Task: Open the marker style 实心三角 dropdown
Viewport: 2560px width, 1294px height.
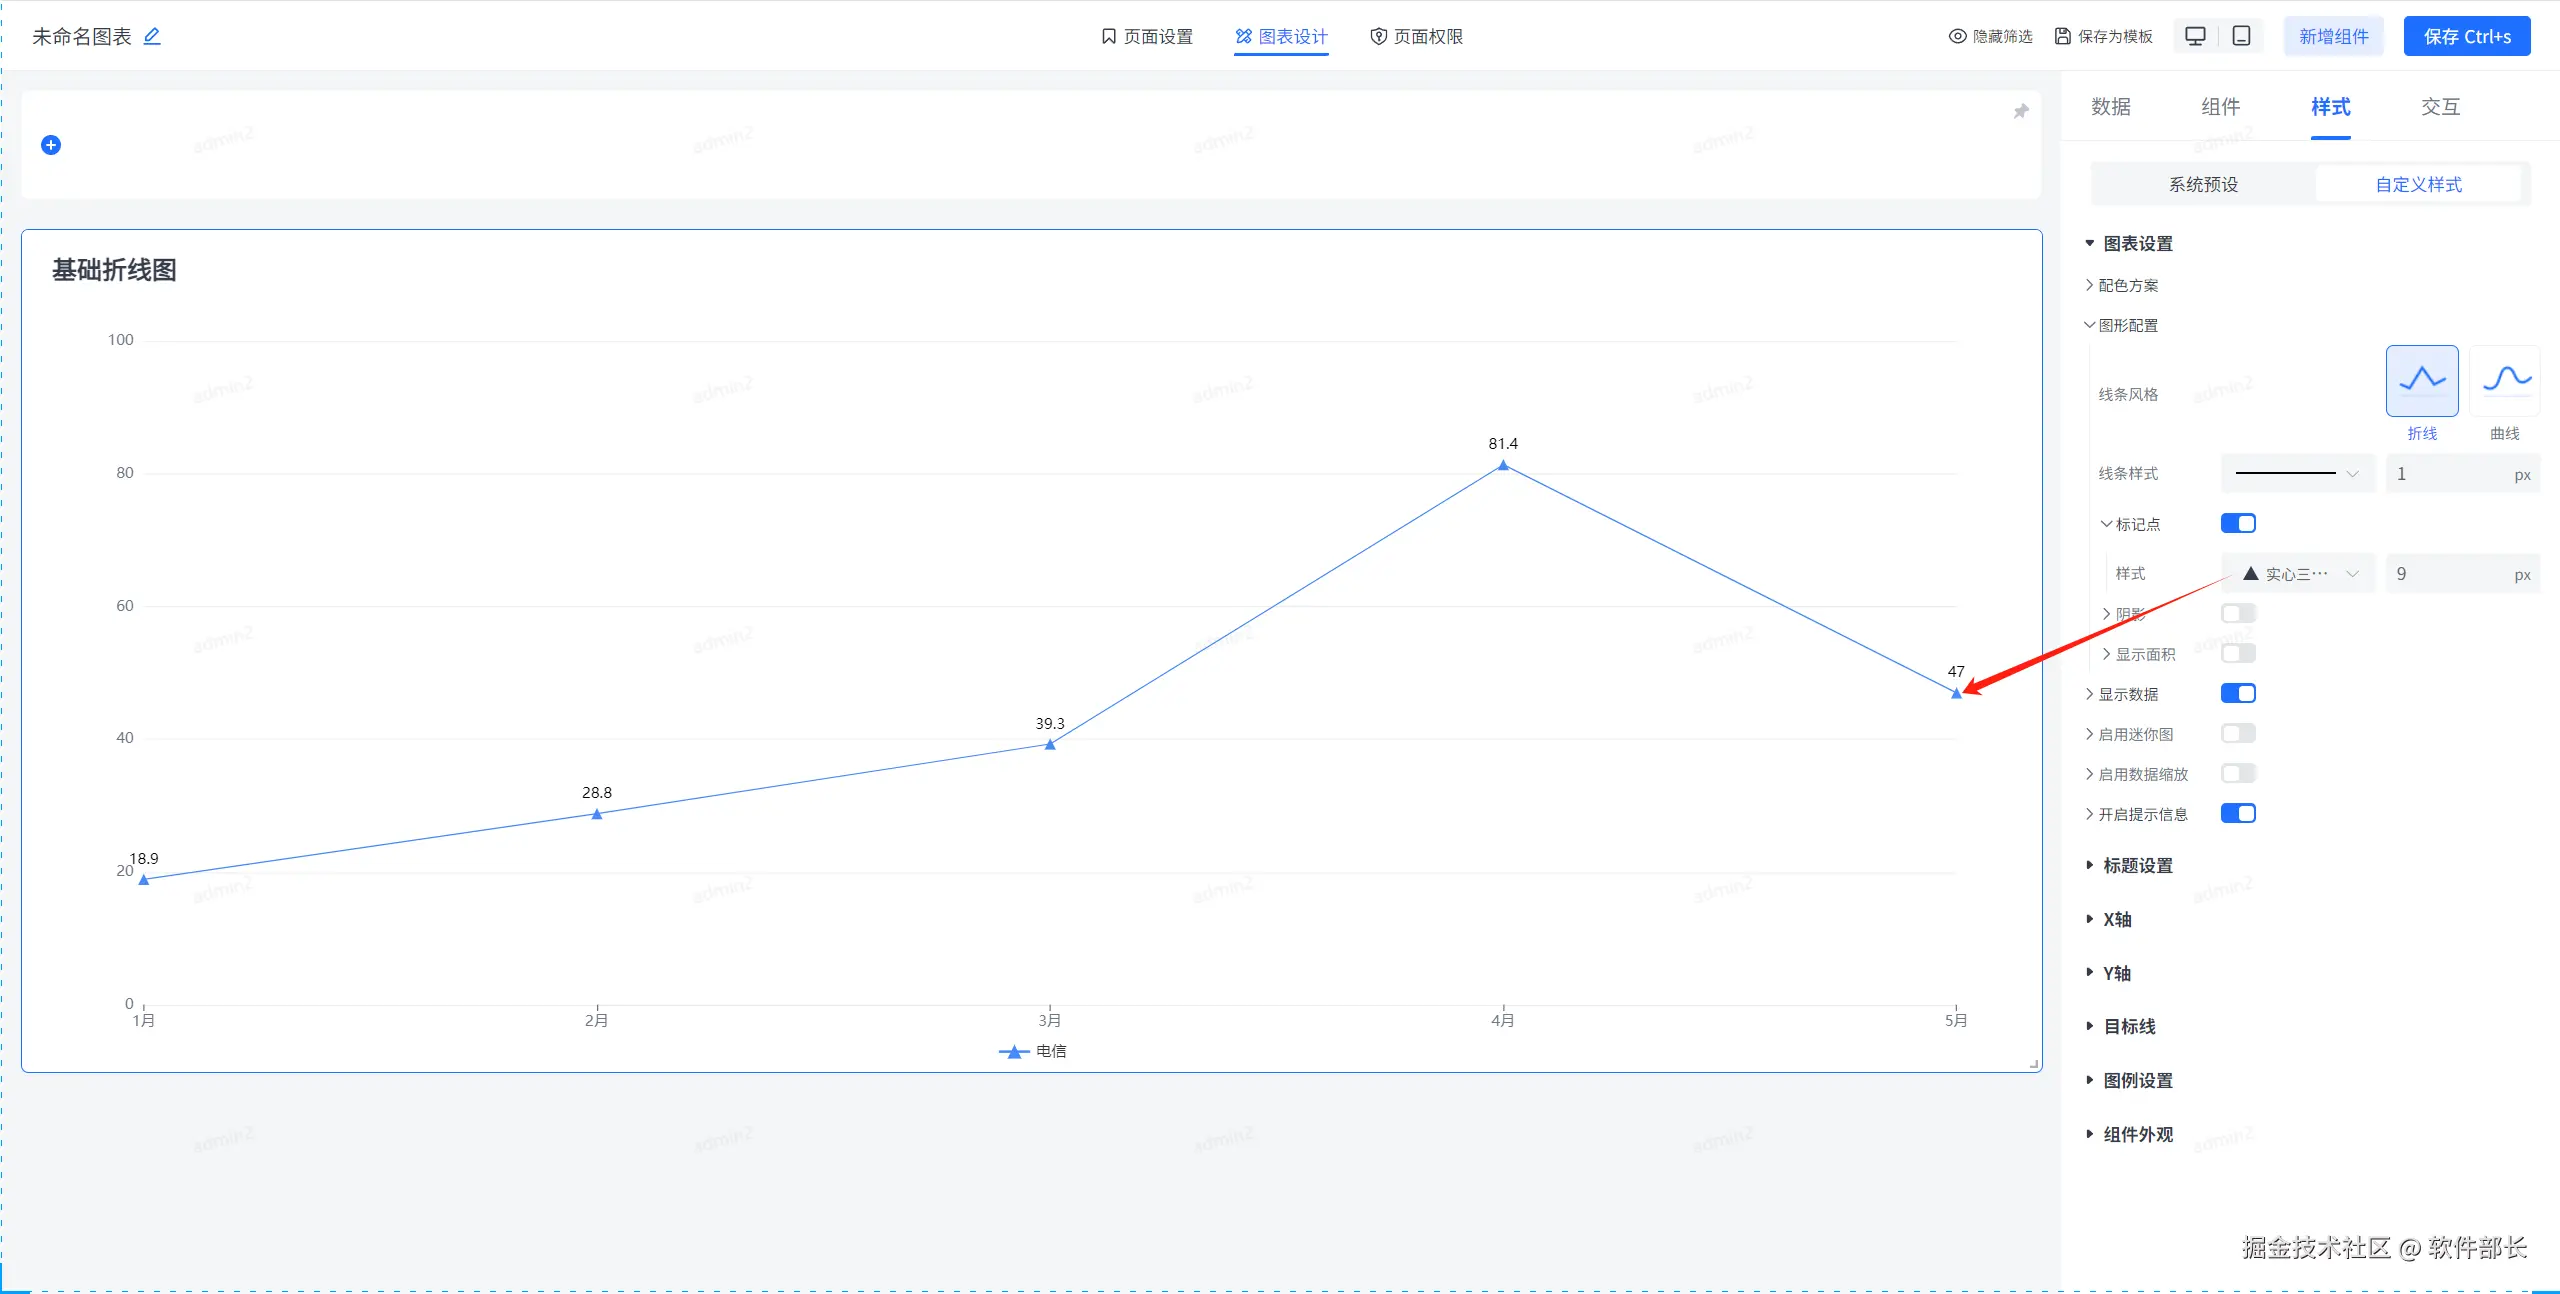Action: [2299, 574]
